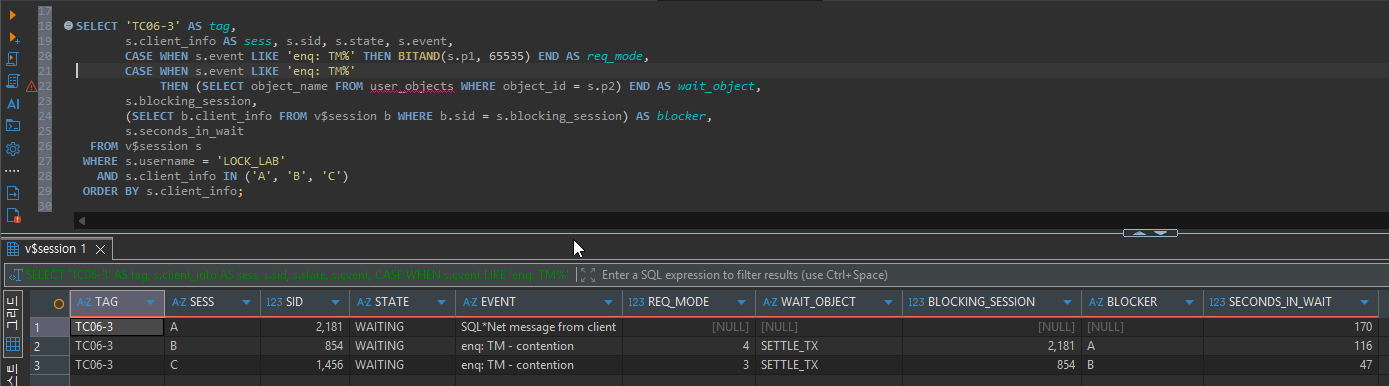Screen dimensions: 1389x386
Task: Show more toolbar actions (three dots)
Action: [x=13, y=171]
